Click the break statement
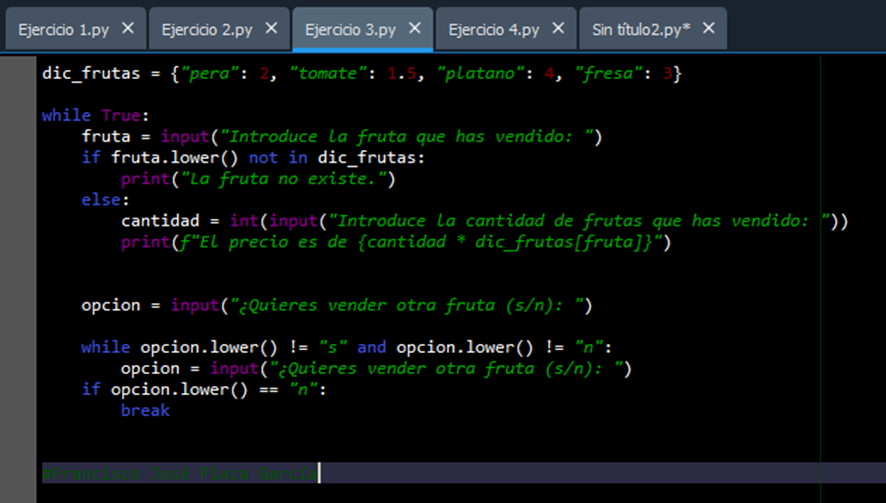This screenshot has height=503, width=886. click(145, 410)
